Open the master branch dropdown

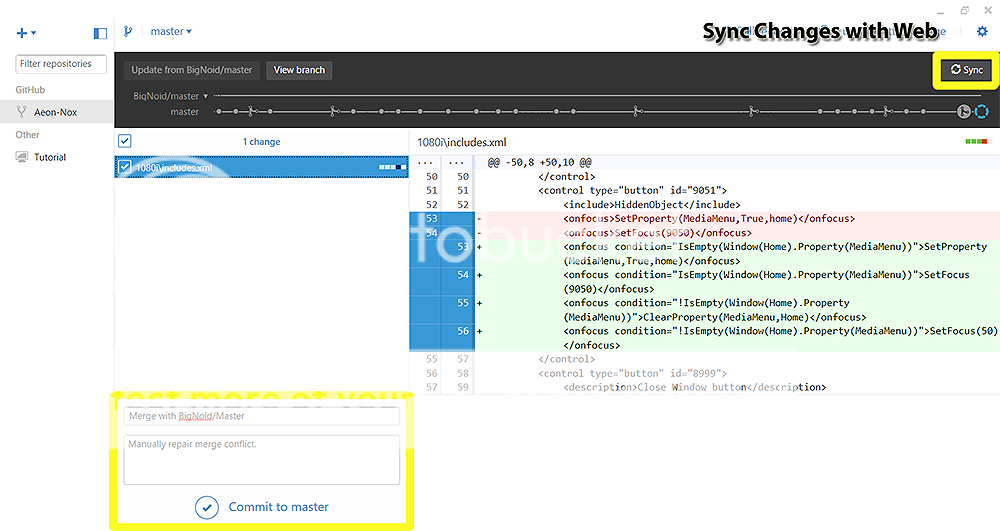pyautogui.click(x=172, y=32)
